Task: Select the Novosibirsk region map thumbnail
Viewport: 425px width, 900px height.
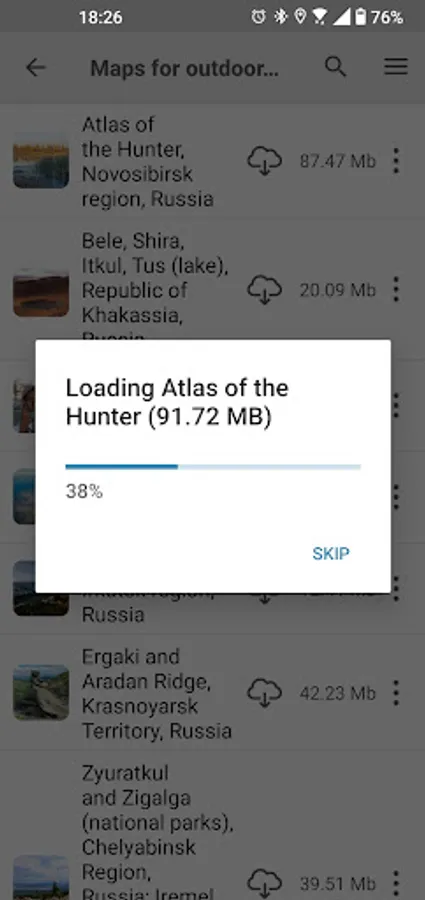Action: pos(41,161)
